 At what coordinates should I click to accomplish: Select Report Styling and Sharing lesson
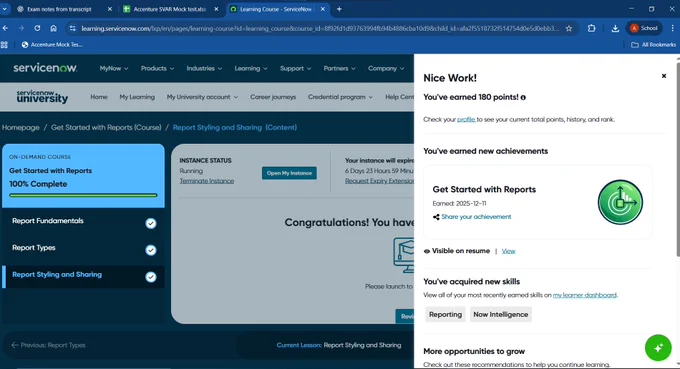click(x=83, y=276)
